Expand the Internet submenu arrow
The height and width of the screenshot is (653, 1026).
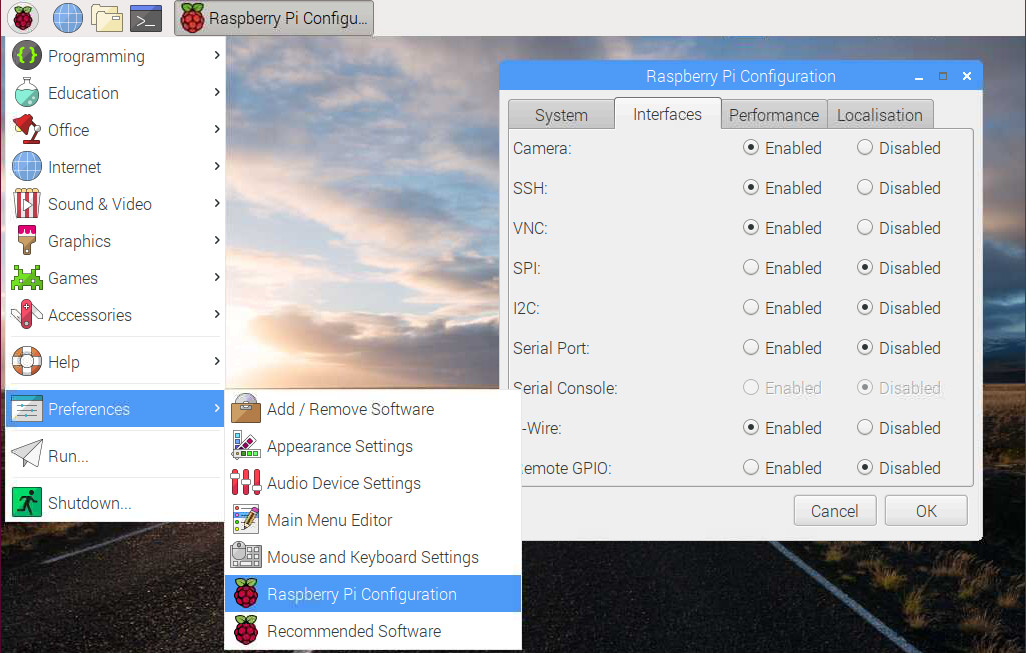coord(217,166)
